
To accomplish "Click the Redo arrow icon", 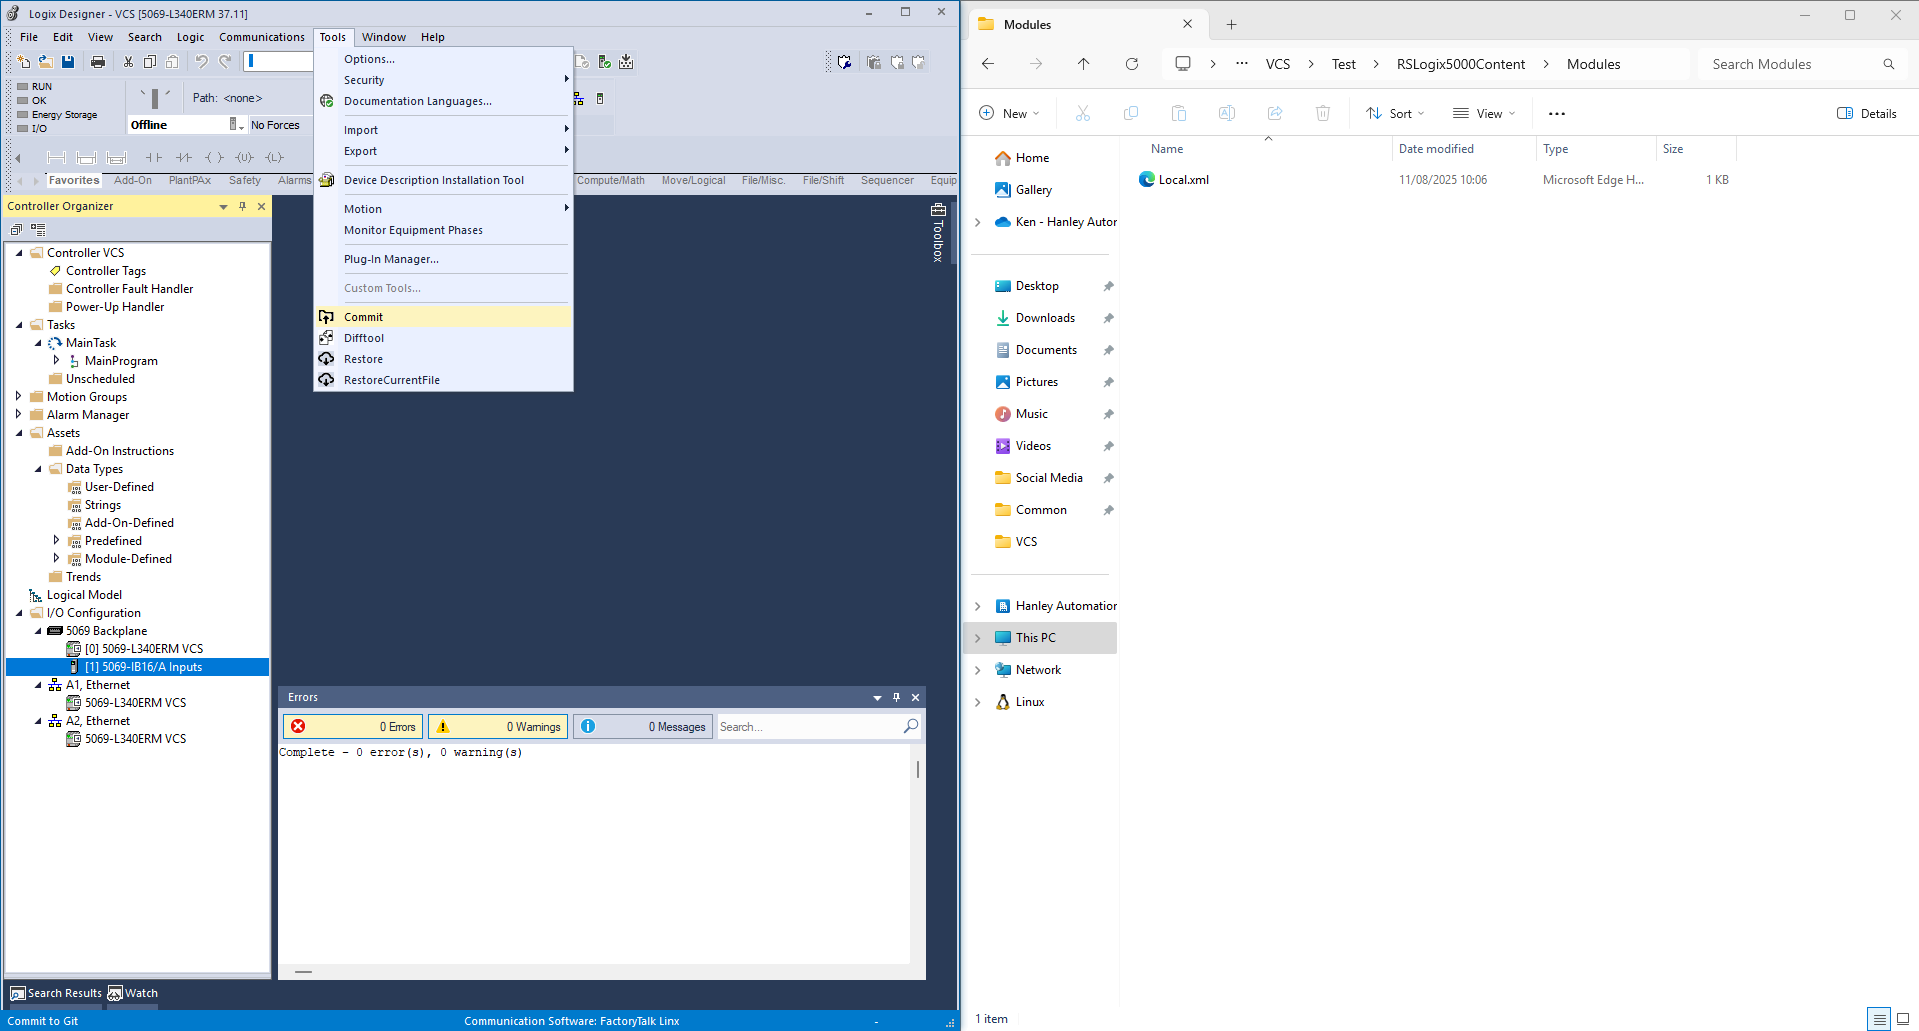I will [x=226, y=62].
